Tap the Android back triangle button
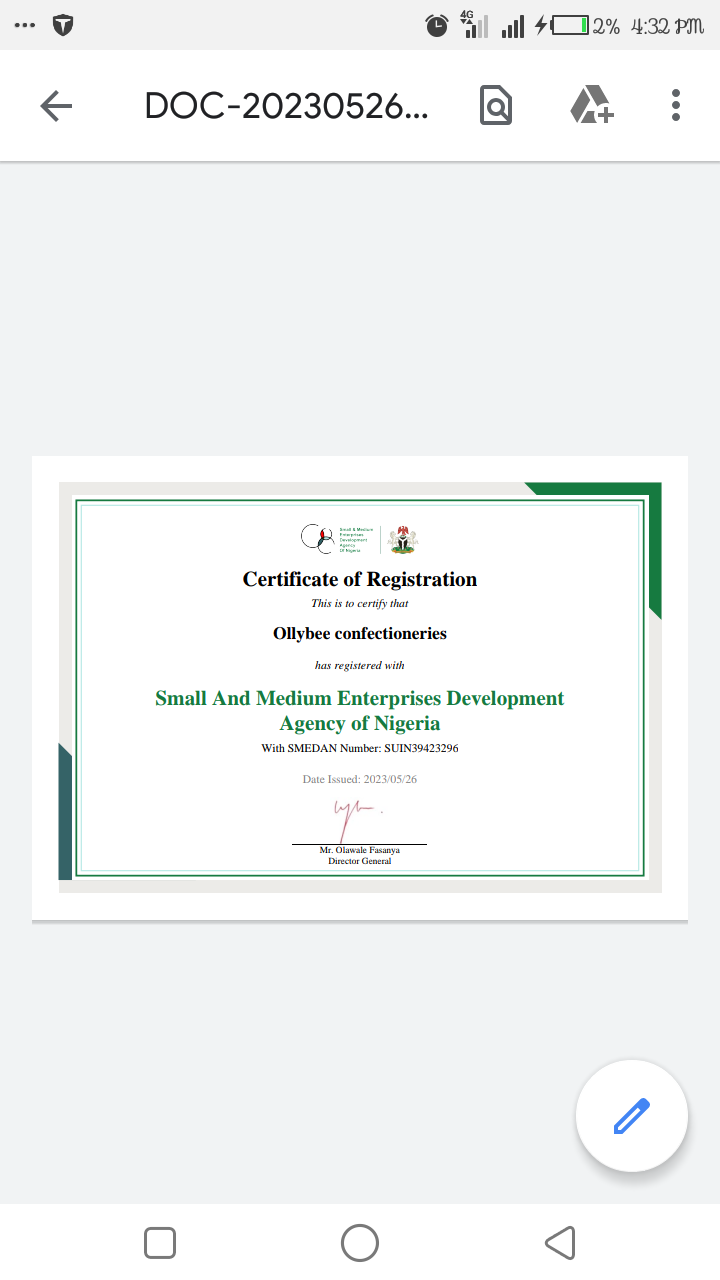The height and width of the screenshot is (1280, 720). [x=560, y=1243]
